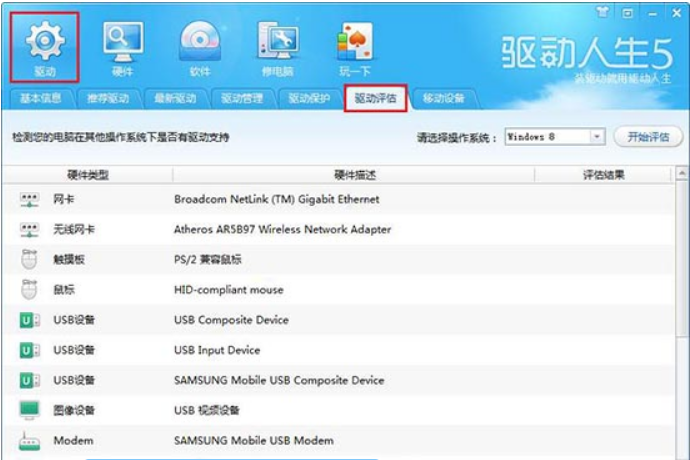690x460 pixels.
Task: Click the SAMSUNG Mobile USB Composite Device icon
Action: pyautogui.click(x=29, y=380)
